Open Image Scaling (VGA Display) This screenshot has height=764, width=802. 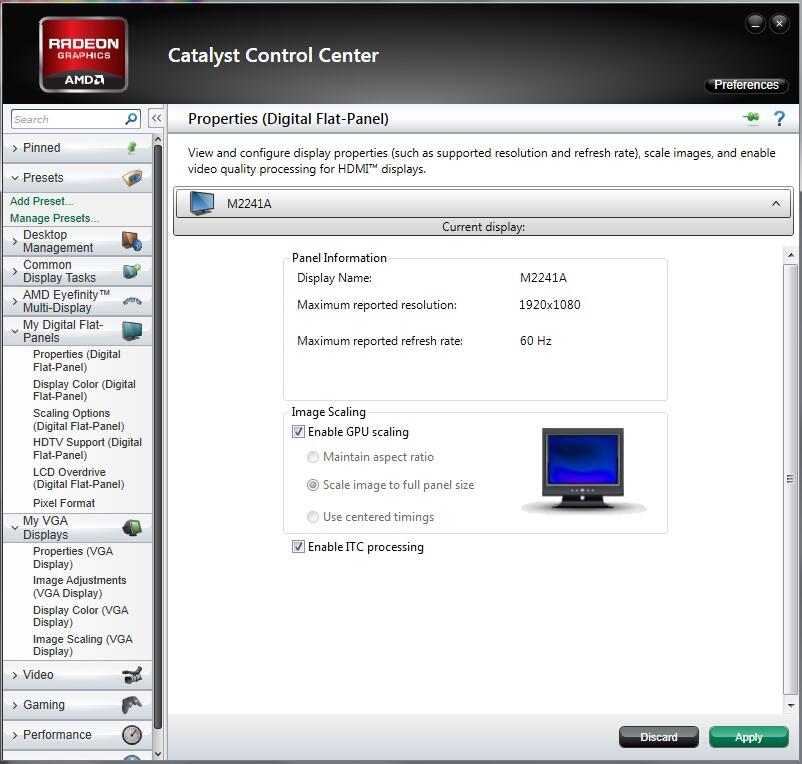pyautogui.click(x=82, y=645)
